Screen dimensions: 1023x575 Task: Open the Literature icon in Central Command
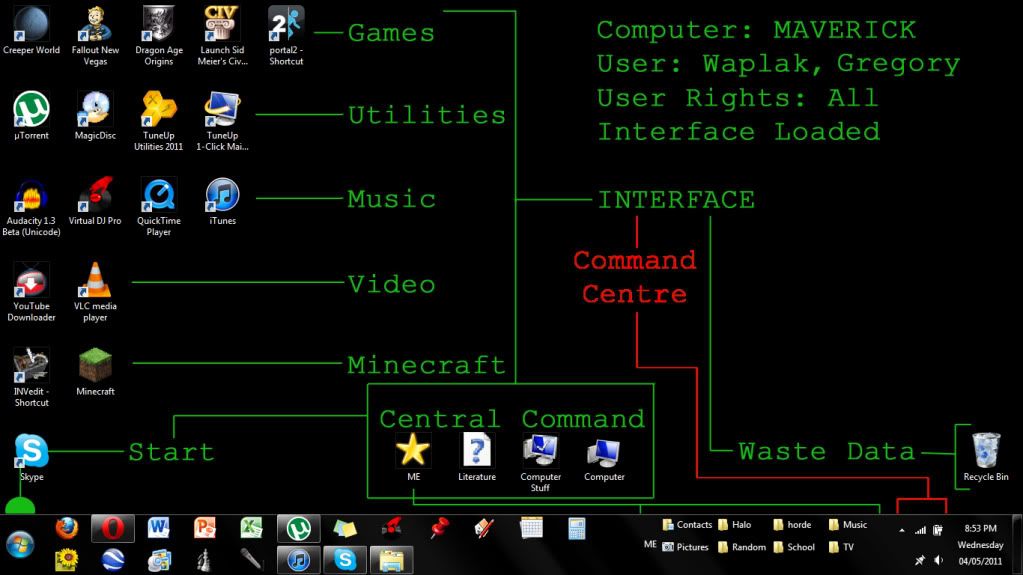click(477, 457)
